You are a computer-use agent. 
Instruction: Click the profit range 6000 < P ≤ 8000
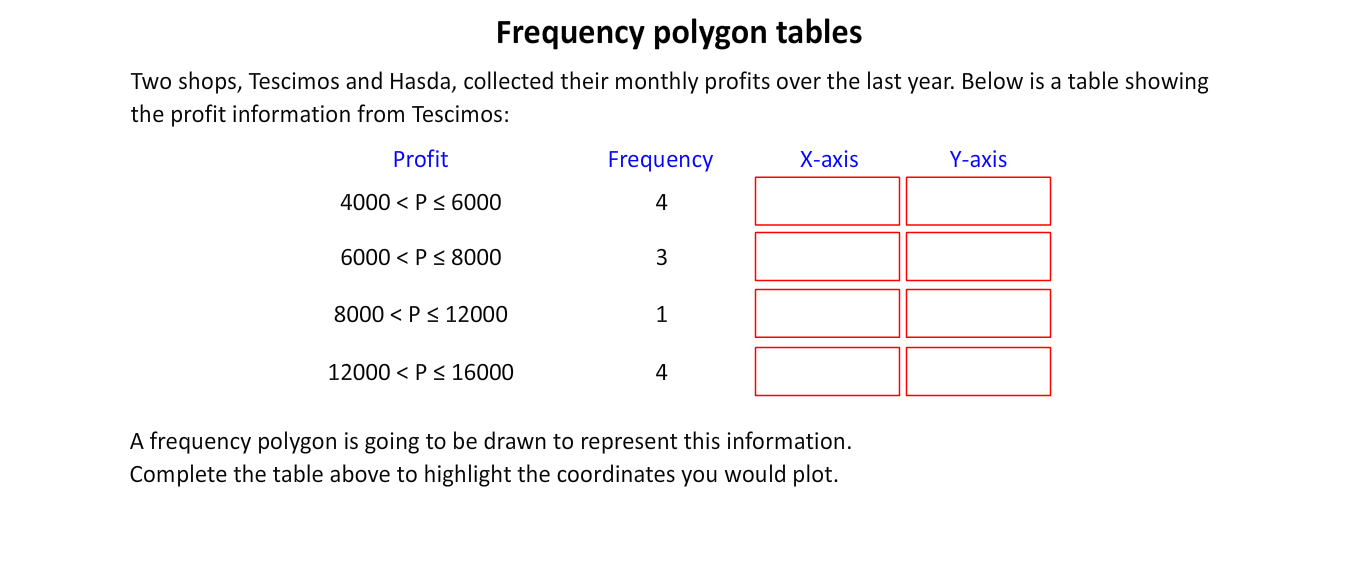pyautogui.click(x=421, y=258)
